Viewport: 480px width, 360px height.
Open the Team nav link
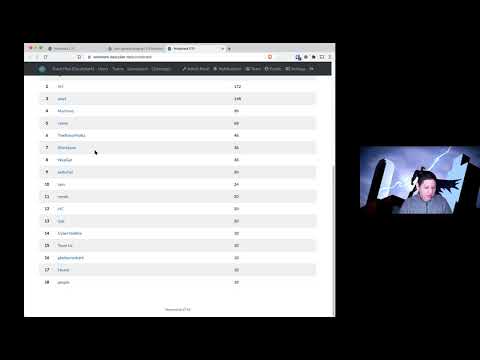[x=253, y=69]
